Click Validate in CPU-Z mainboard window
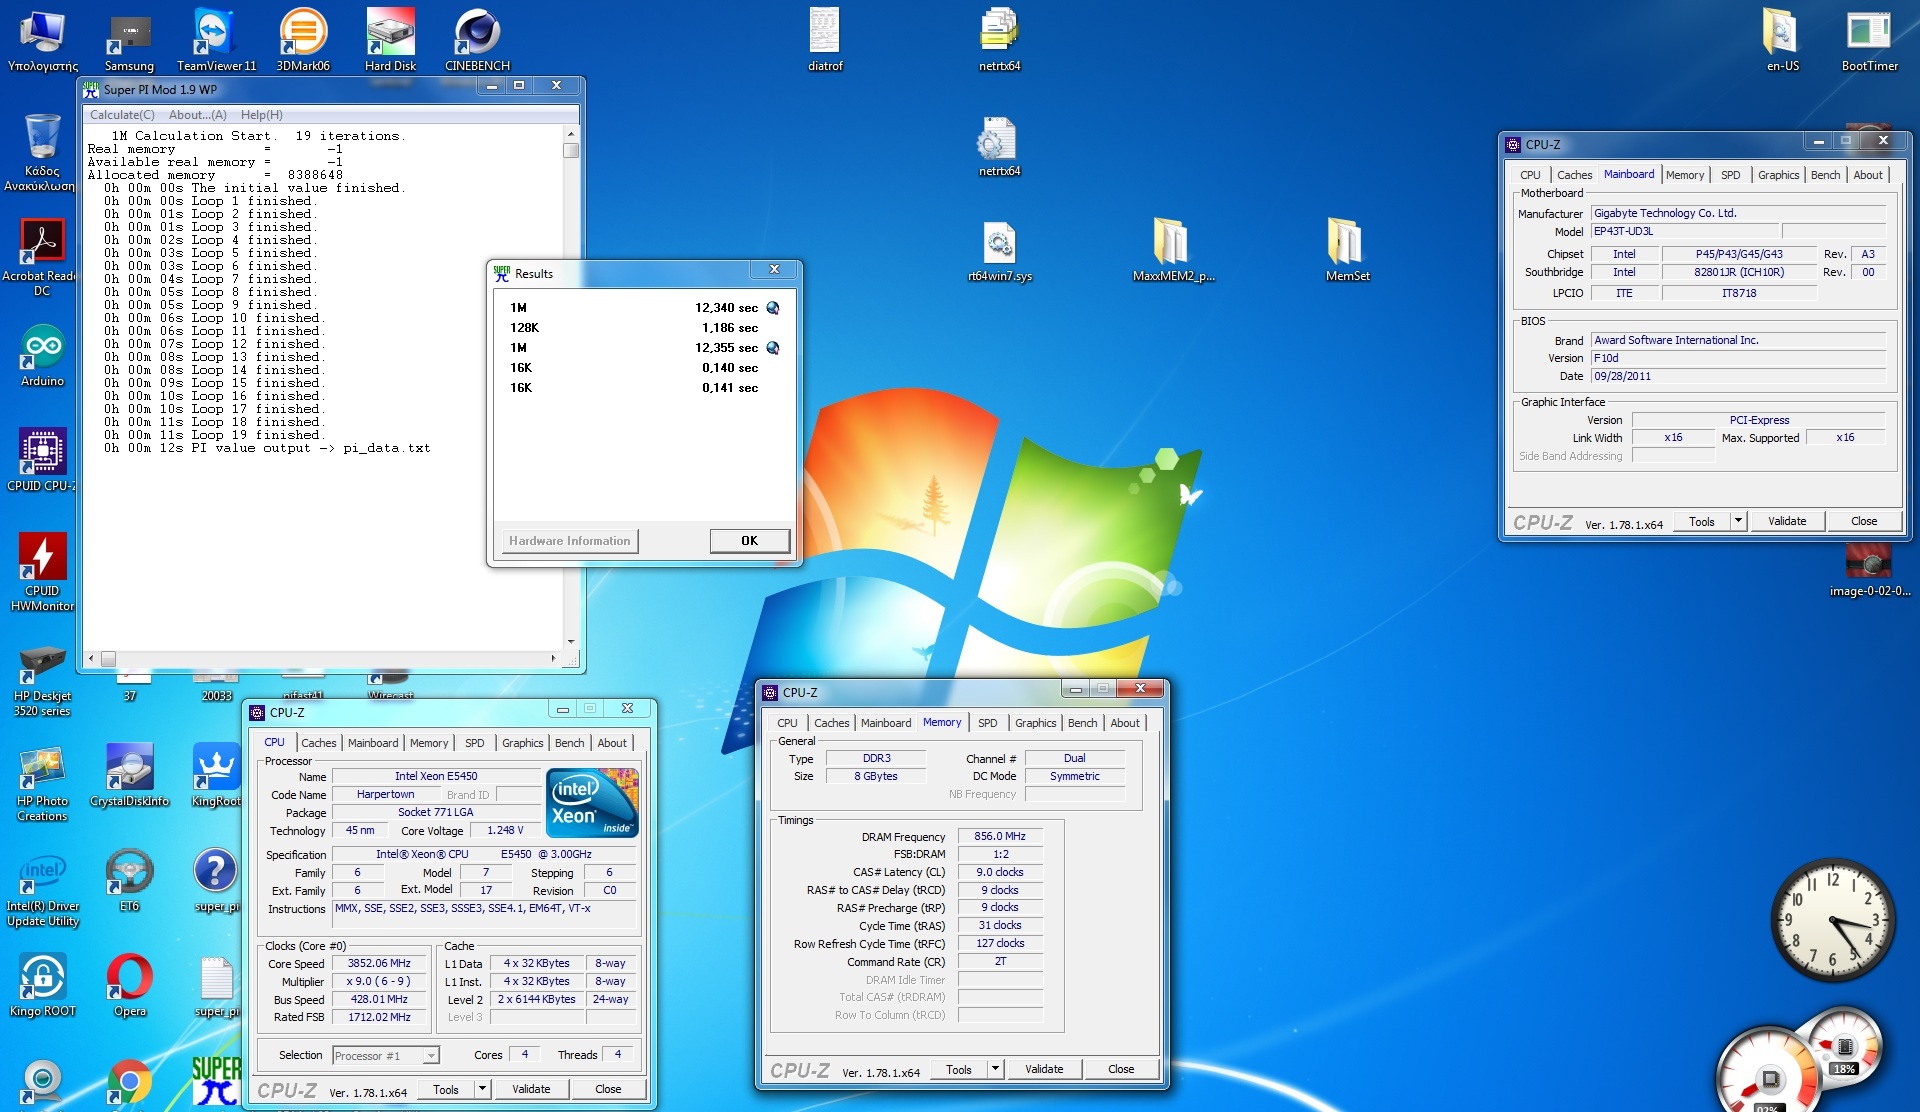 coord(1787,521)
